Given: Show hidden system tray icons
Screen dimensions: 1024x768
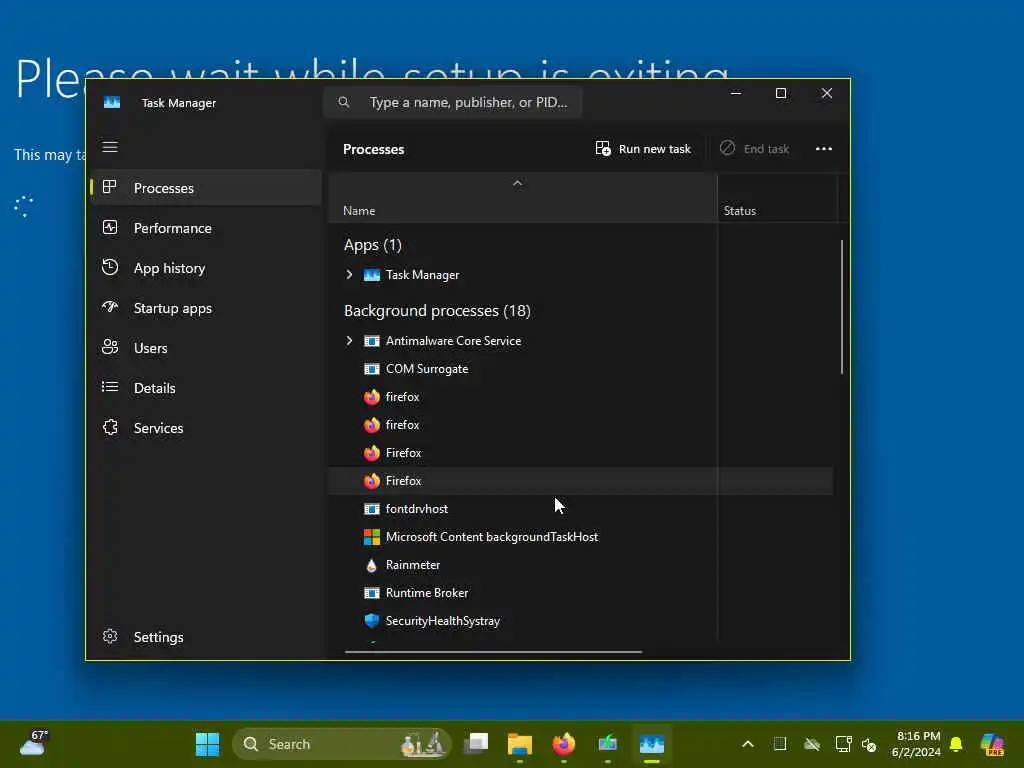Looking at the screenshot, I should [x=748, y=744].
